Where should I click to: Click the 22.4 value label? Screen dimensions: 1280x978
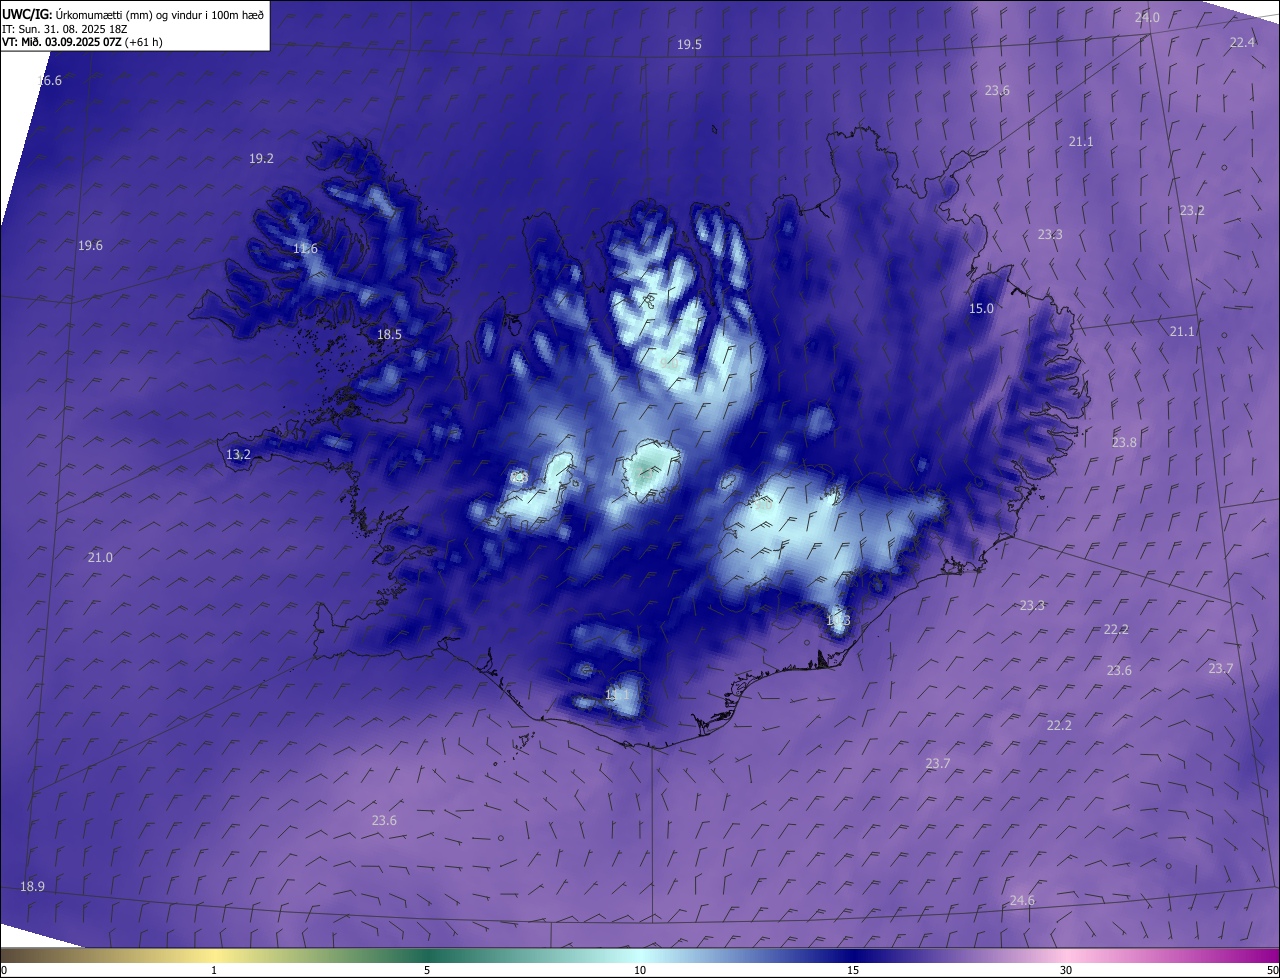[x=1242, y=42]
